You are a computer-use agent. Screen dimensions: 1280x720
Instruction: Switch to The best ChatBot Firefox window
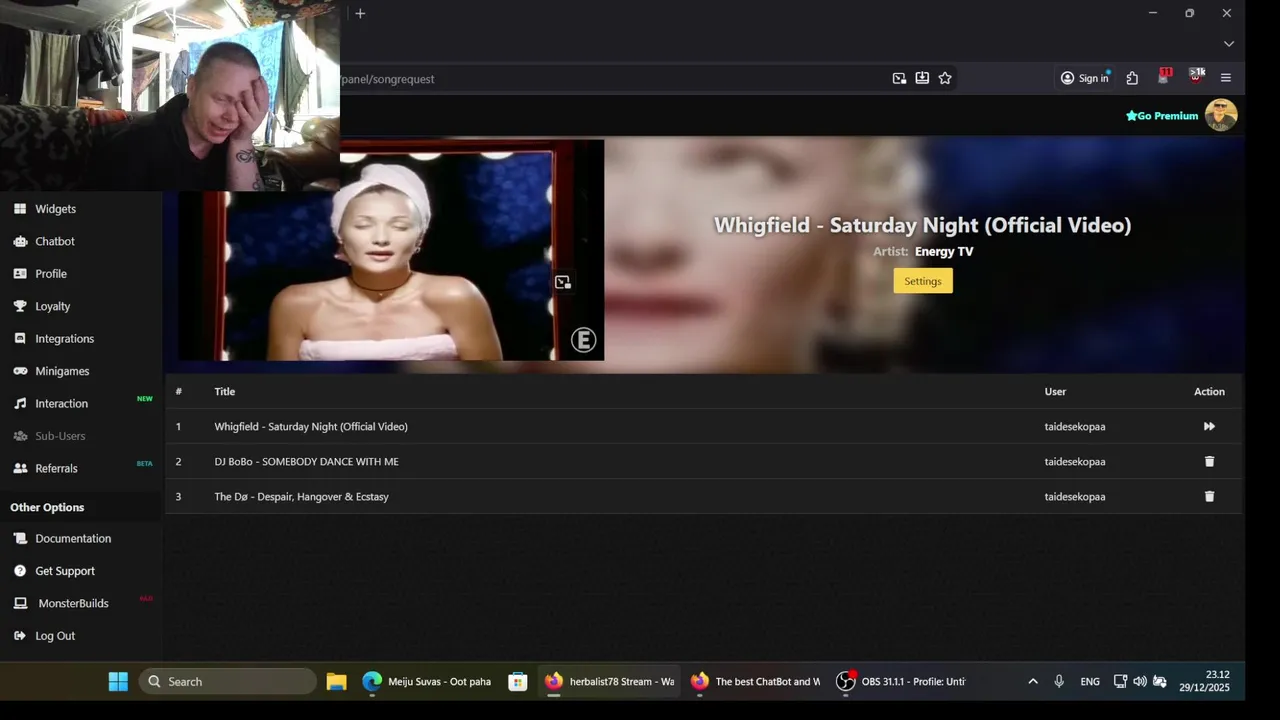(755, 682)
